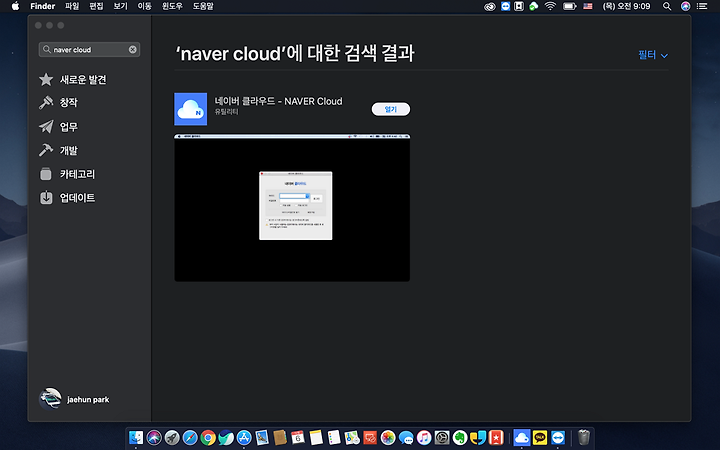Click the NAVER Cloud app icon
Screen dimensions: 720x450
(191, 109)
